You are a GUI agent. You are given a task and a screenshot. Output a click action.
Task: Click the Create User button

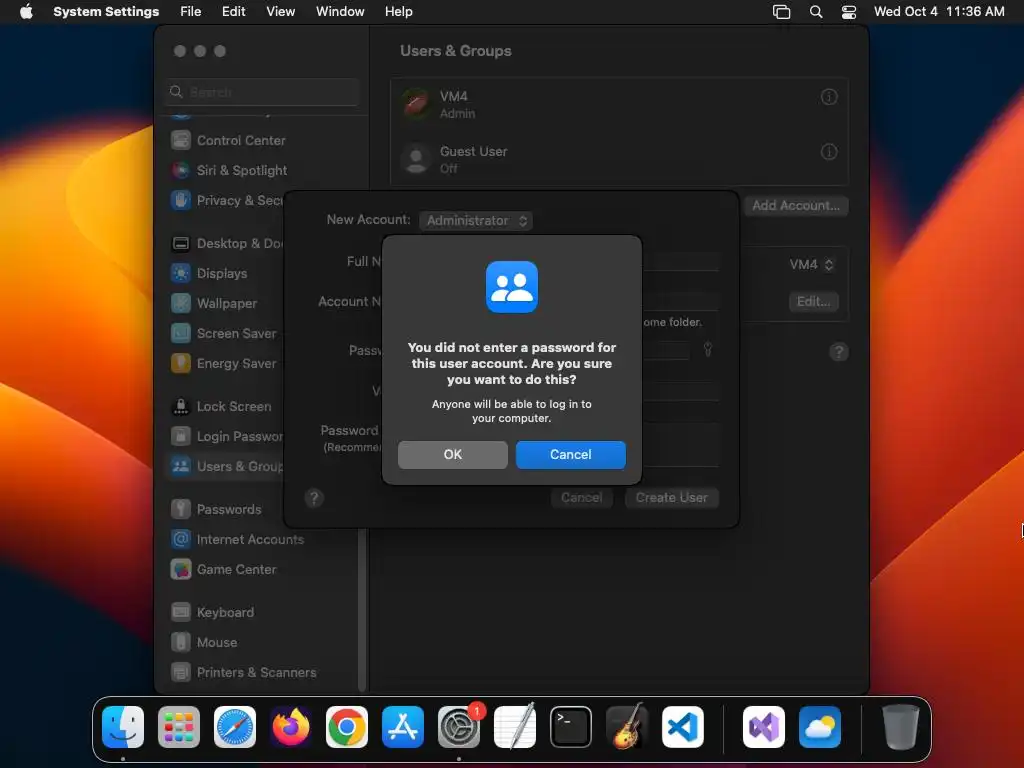pos(671,498)
